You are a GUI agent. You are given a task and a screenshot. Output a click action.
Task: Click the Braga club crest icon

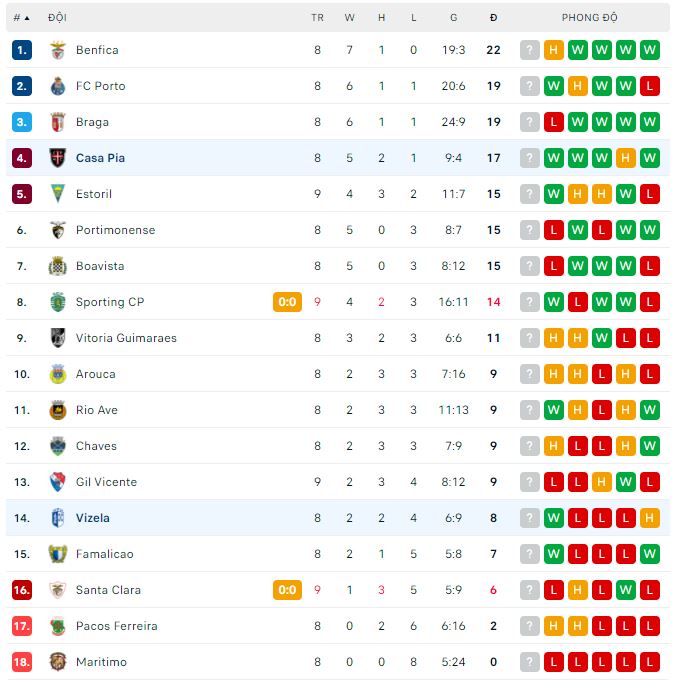[x=57, y=122]
